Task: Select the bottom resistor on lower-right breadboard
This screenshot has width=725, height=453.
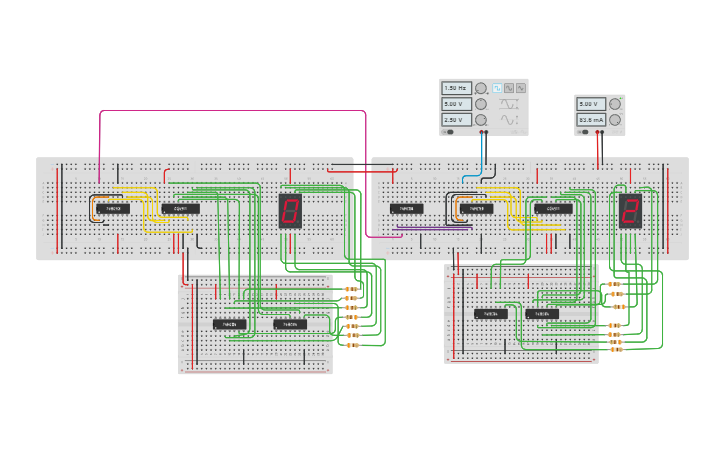Action: (615, 349)
